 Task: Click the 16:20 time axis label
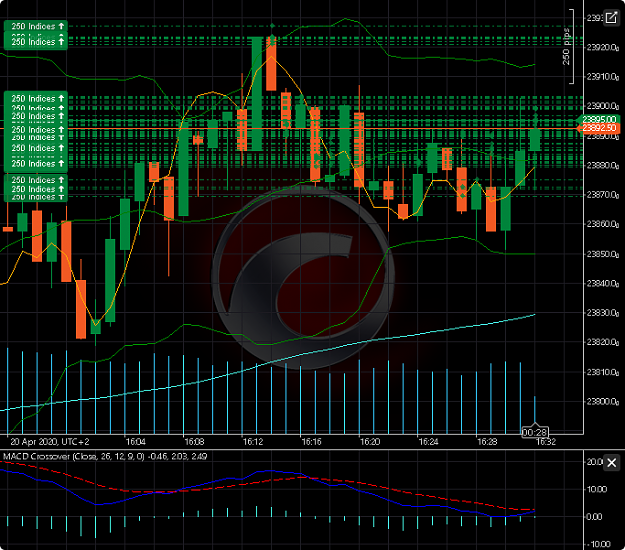coord(370,442)
